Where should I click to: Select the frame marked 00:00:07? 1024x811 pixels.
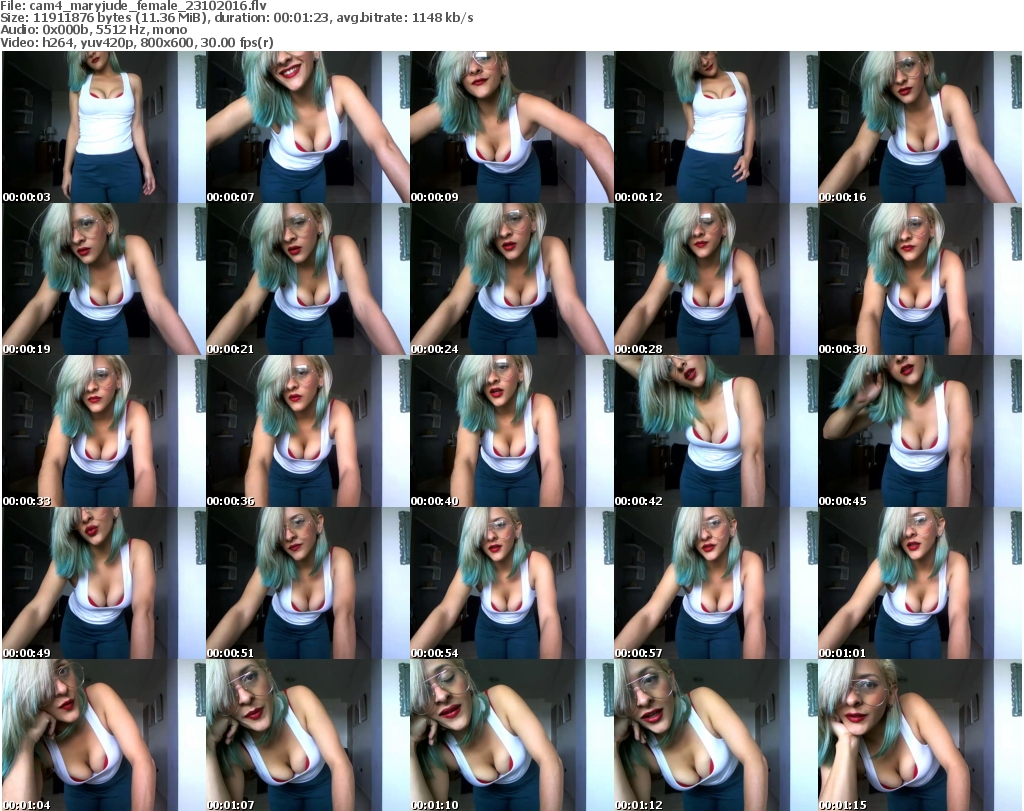pyautogui.click(x=307, y=127)
